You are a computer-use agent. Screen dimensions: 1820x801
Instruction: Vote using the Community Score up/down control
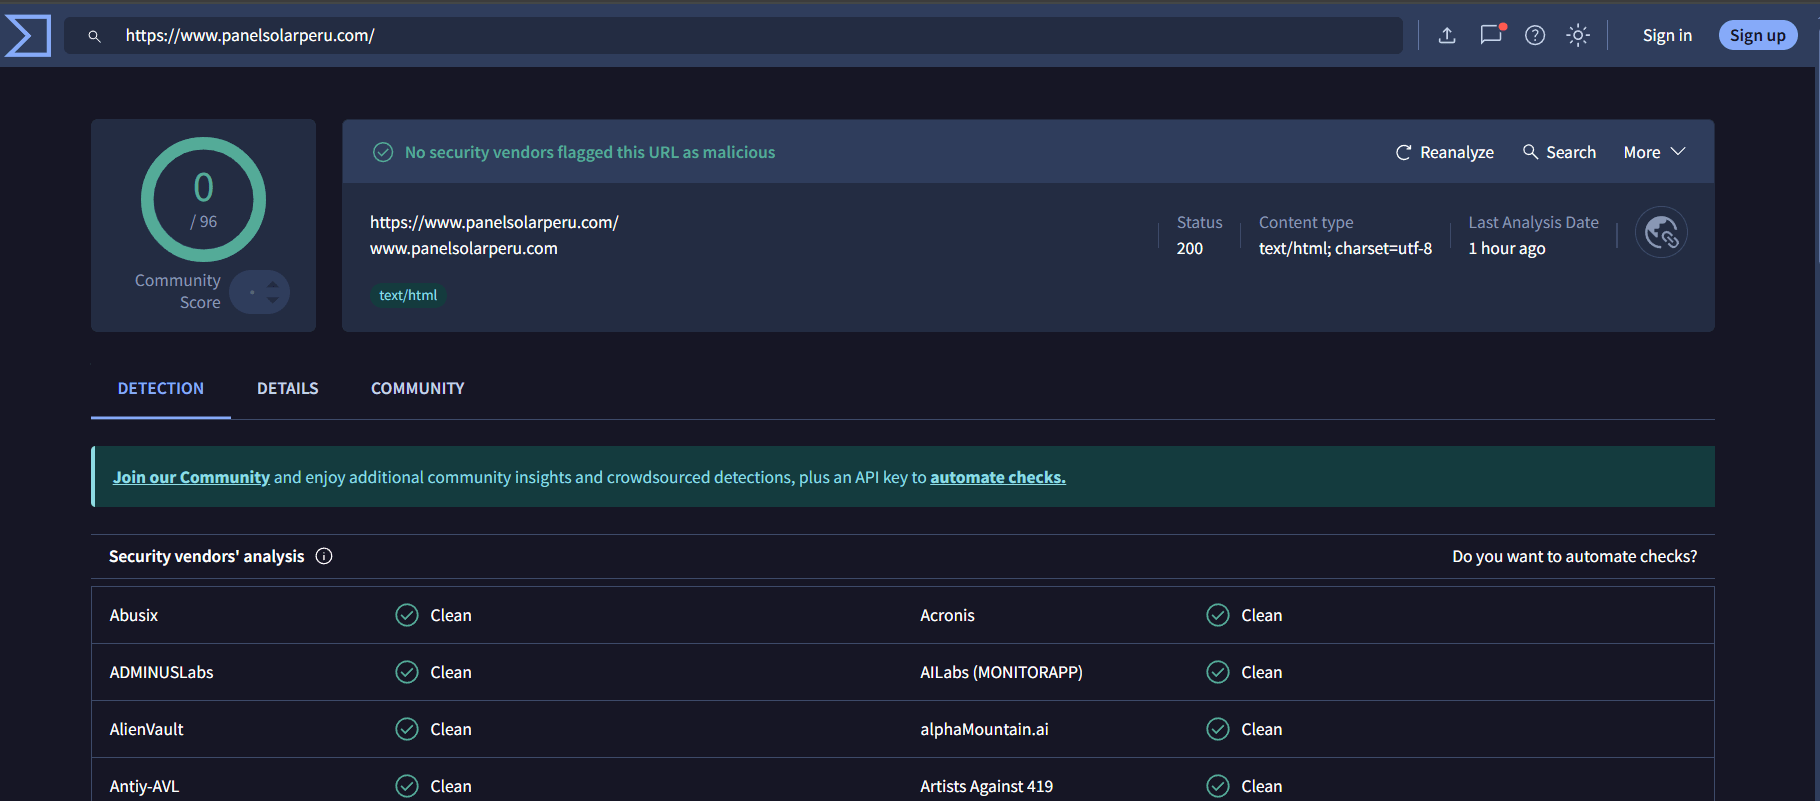(260, 292)
